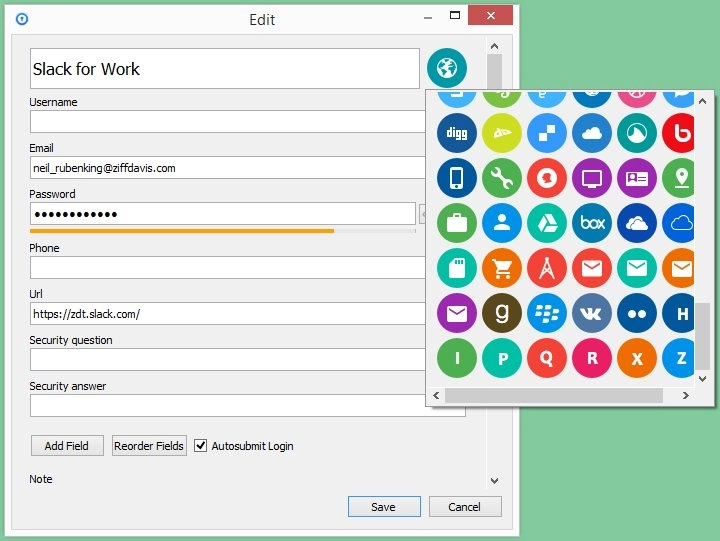Choose the pink letter R icon
This screenshot has width=720, height=541.
pos(592,358)
